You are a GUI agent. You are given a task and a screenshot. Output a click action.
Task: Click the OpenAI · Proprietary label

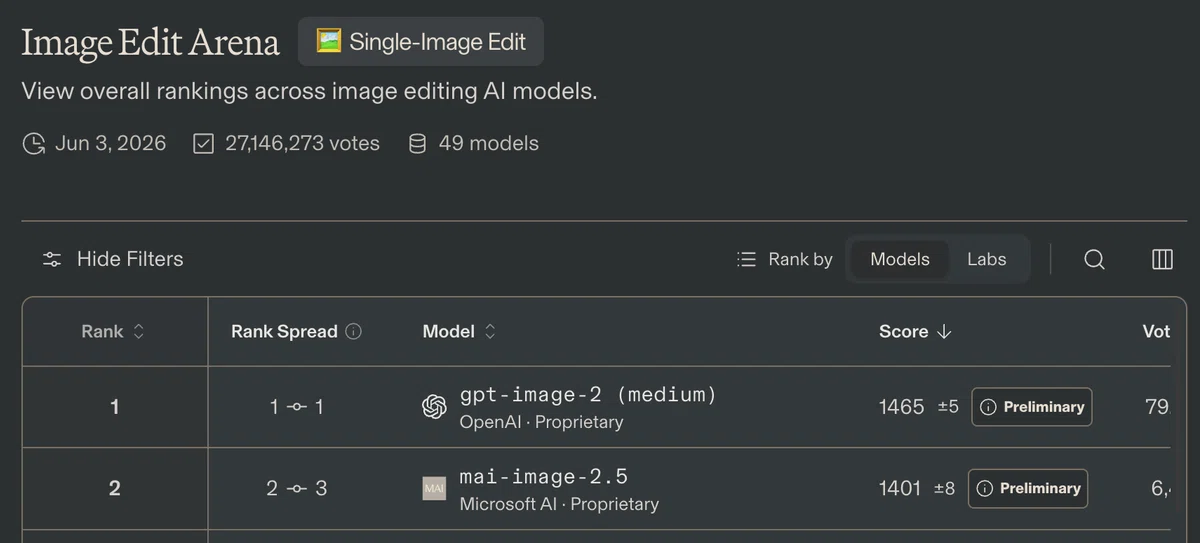[x=541, y=422]
